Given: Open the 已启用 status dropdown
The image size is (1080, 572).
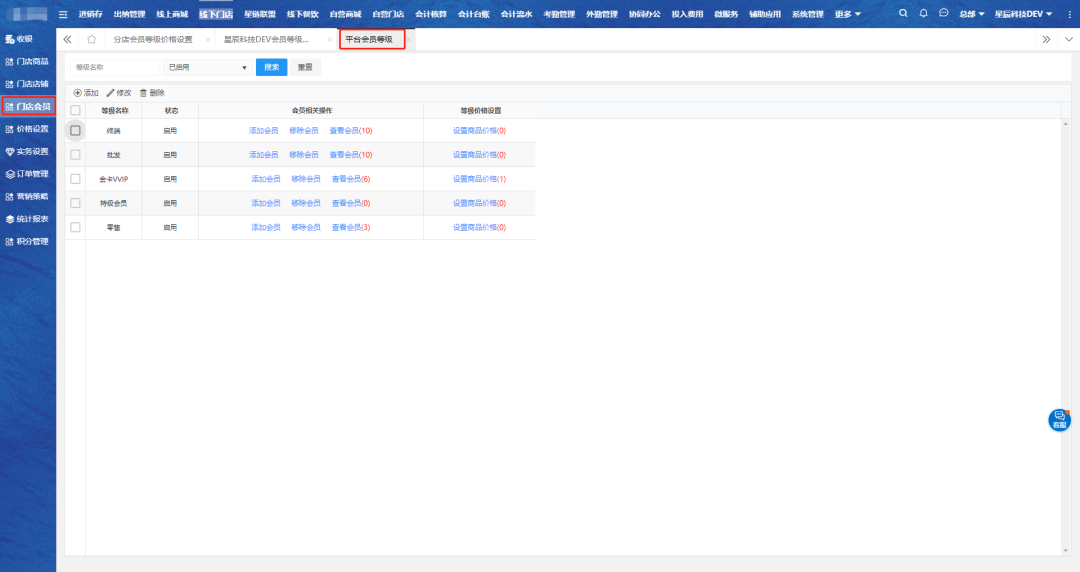Looking at the screenshot, I should coord(208,67).
